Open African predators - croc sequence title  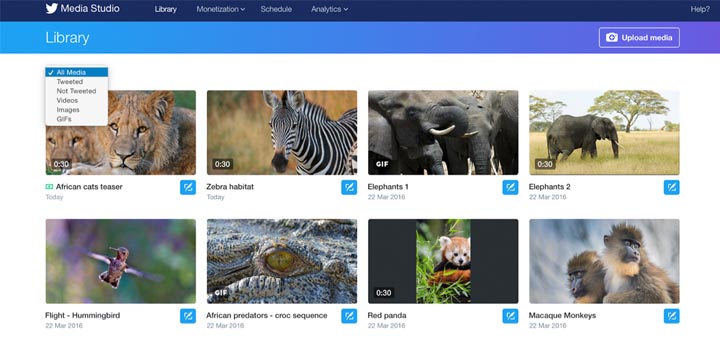click(267, 315)
